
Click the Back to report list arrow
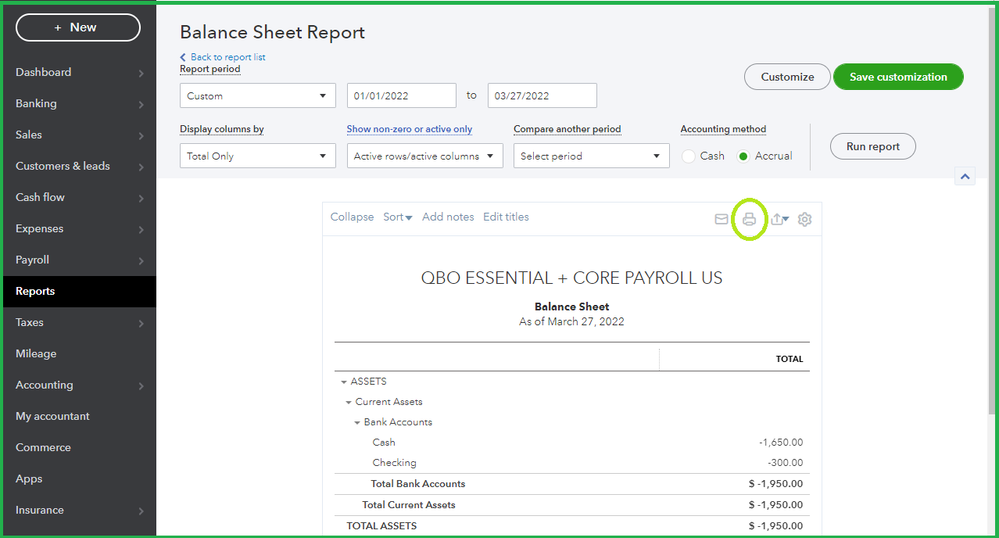183,57
